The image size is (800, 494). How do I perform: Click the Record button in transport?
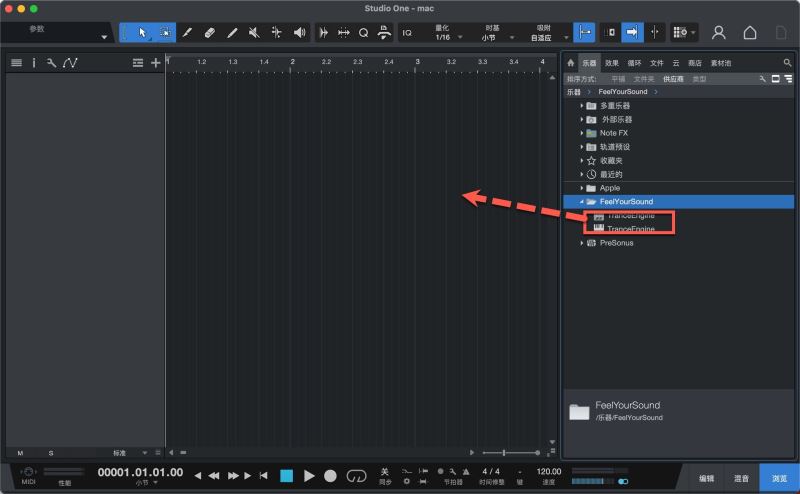coord(331,476)
